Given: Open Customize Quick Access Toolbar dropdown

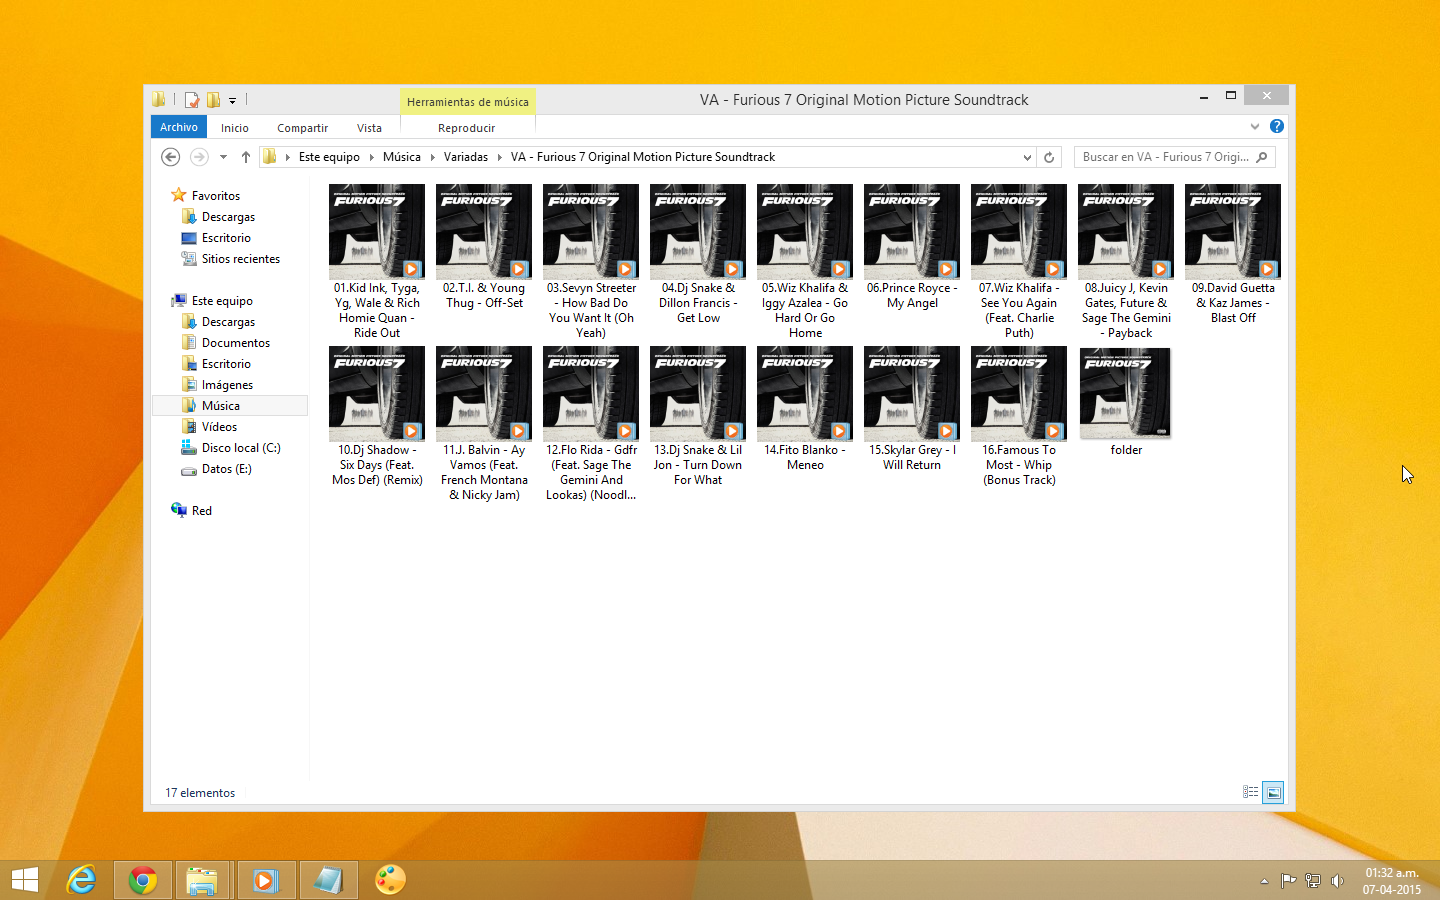Looking at the screenshot, I should click(x=232, y=101).
